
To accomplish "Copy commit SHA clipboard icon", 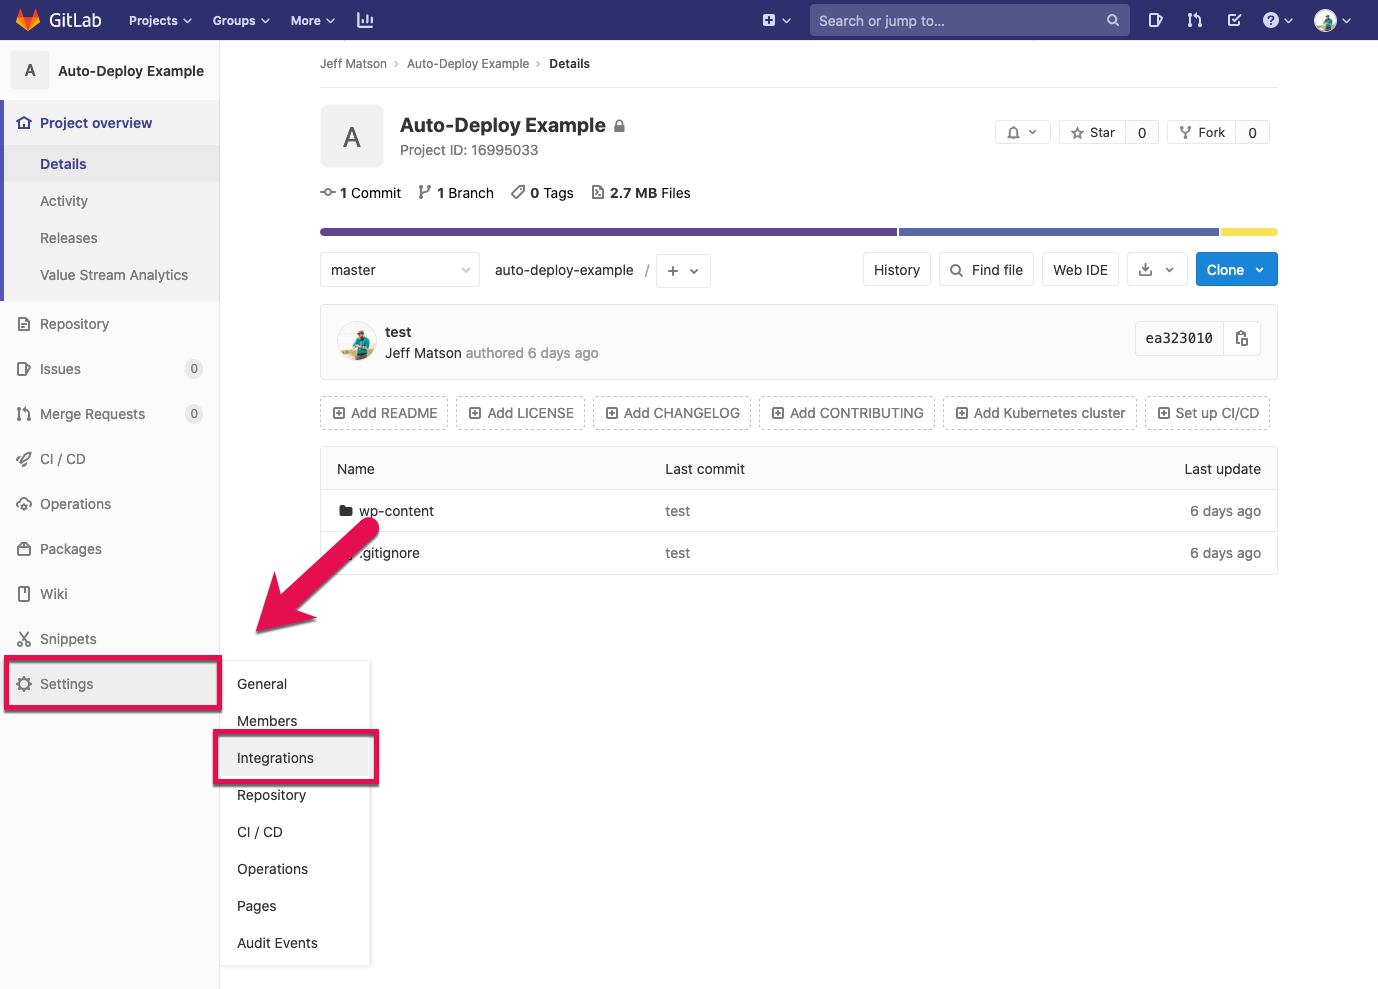I will point(1242,338).
